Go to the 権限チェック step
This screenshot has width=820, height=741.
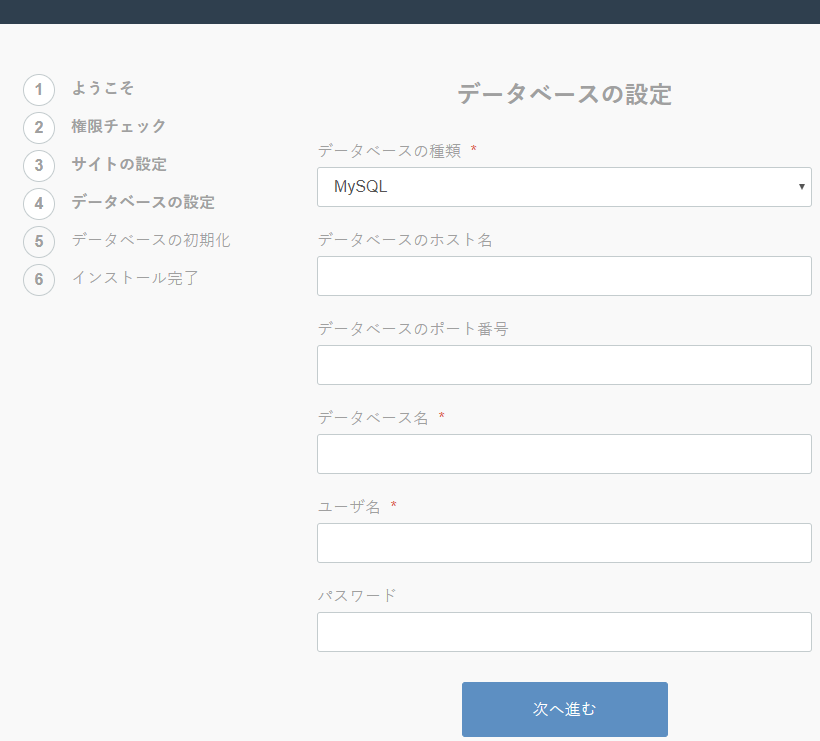tap(118, 126)
